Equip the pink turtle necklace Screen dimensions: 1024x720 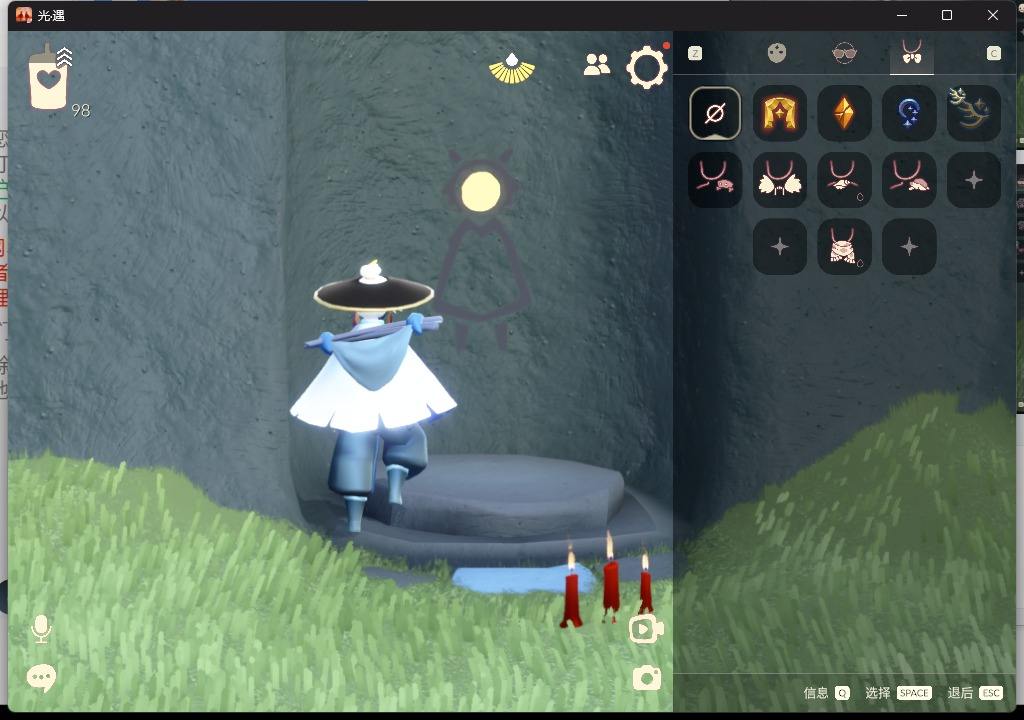pos(908,180)
